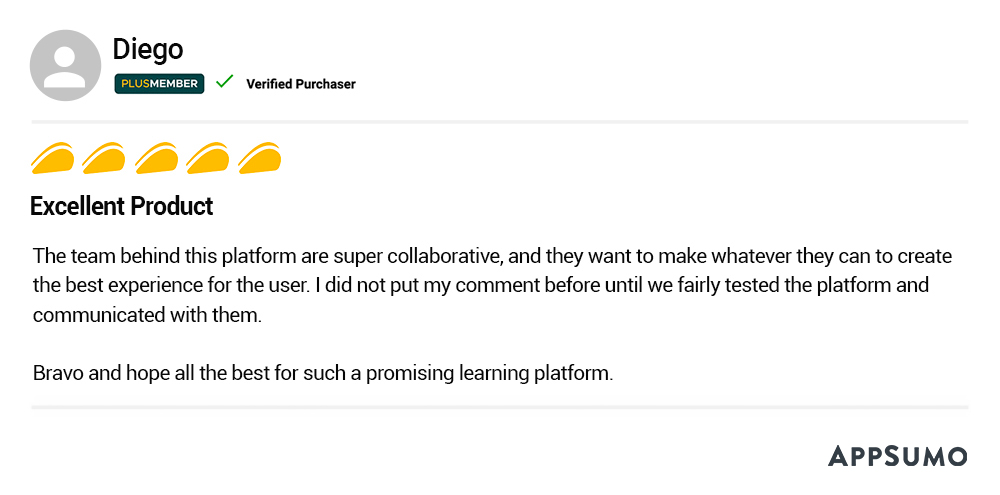Open the AppSumo logo link
This screenshot has width=1000, height=495.
coord(897,456)
